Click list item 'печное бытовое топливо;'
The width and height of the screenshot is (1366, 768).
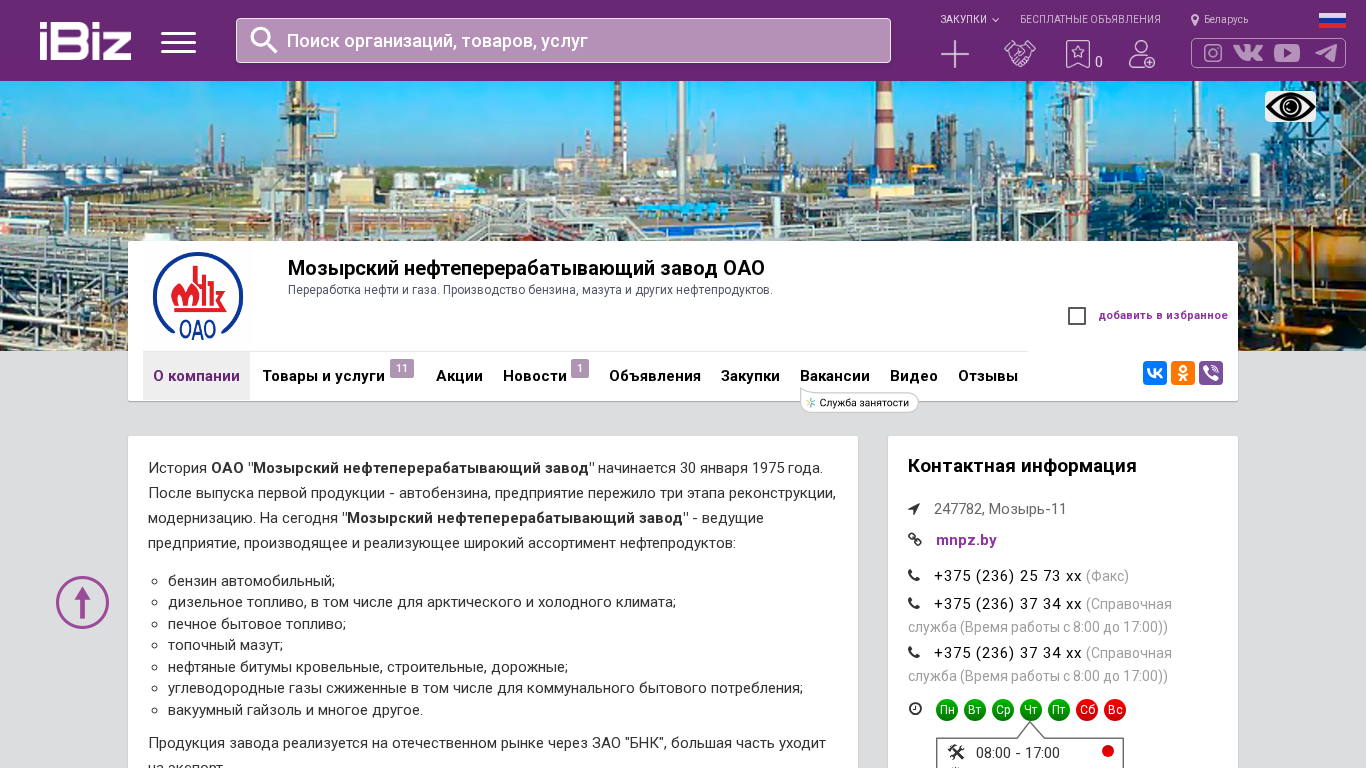coord(257,624)
